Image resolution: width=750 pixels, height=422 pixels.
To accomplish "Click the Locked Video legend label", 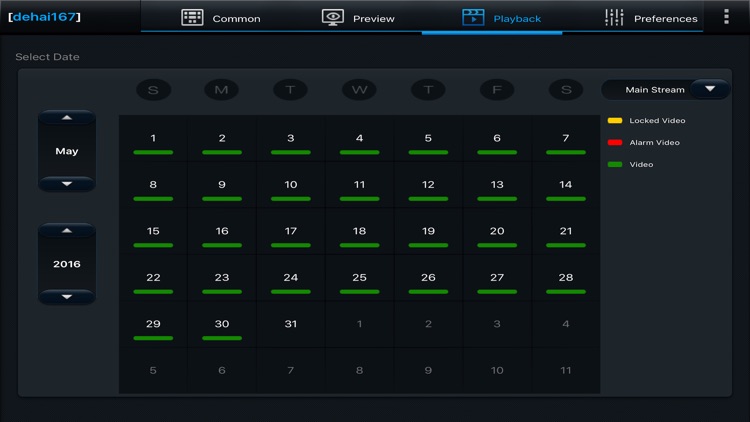I will [x=657, y=121].
